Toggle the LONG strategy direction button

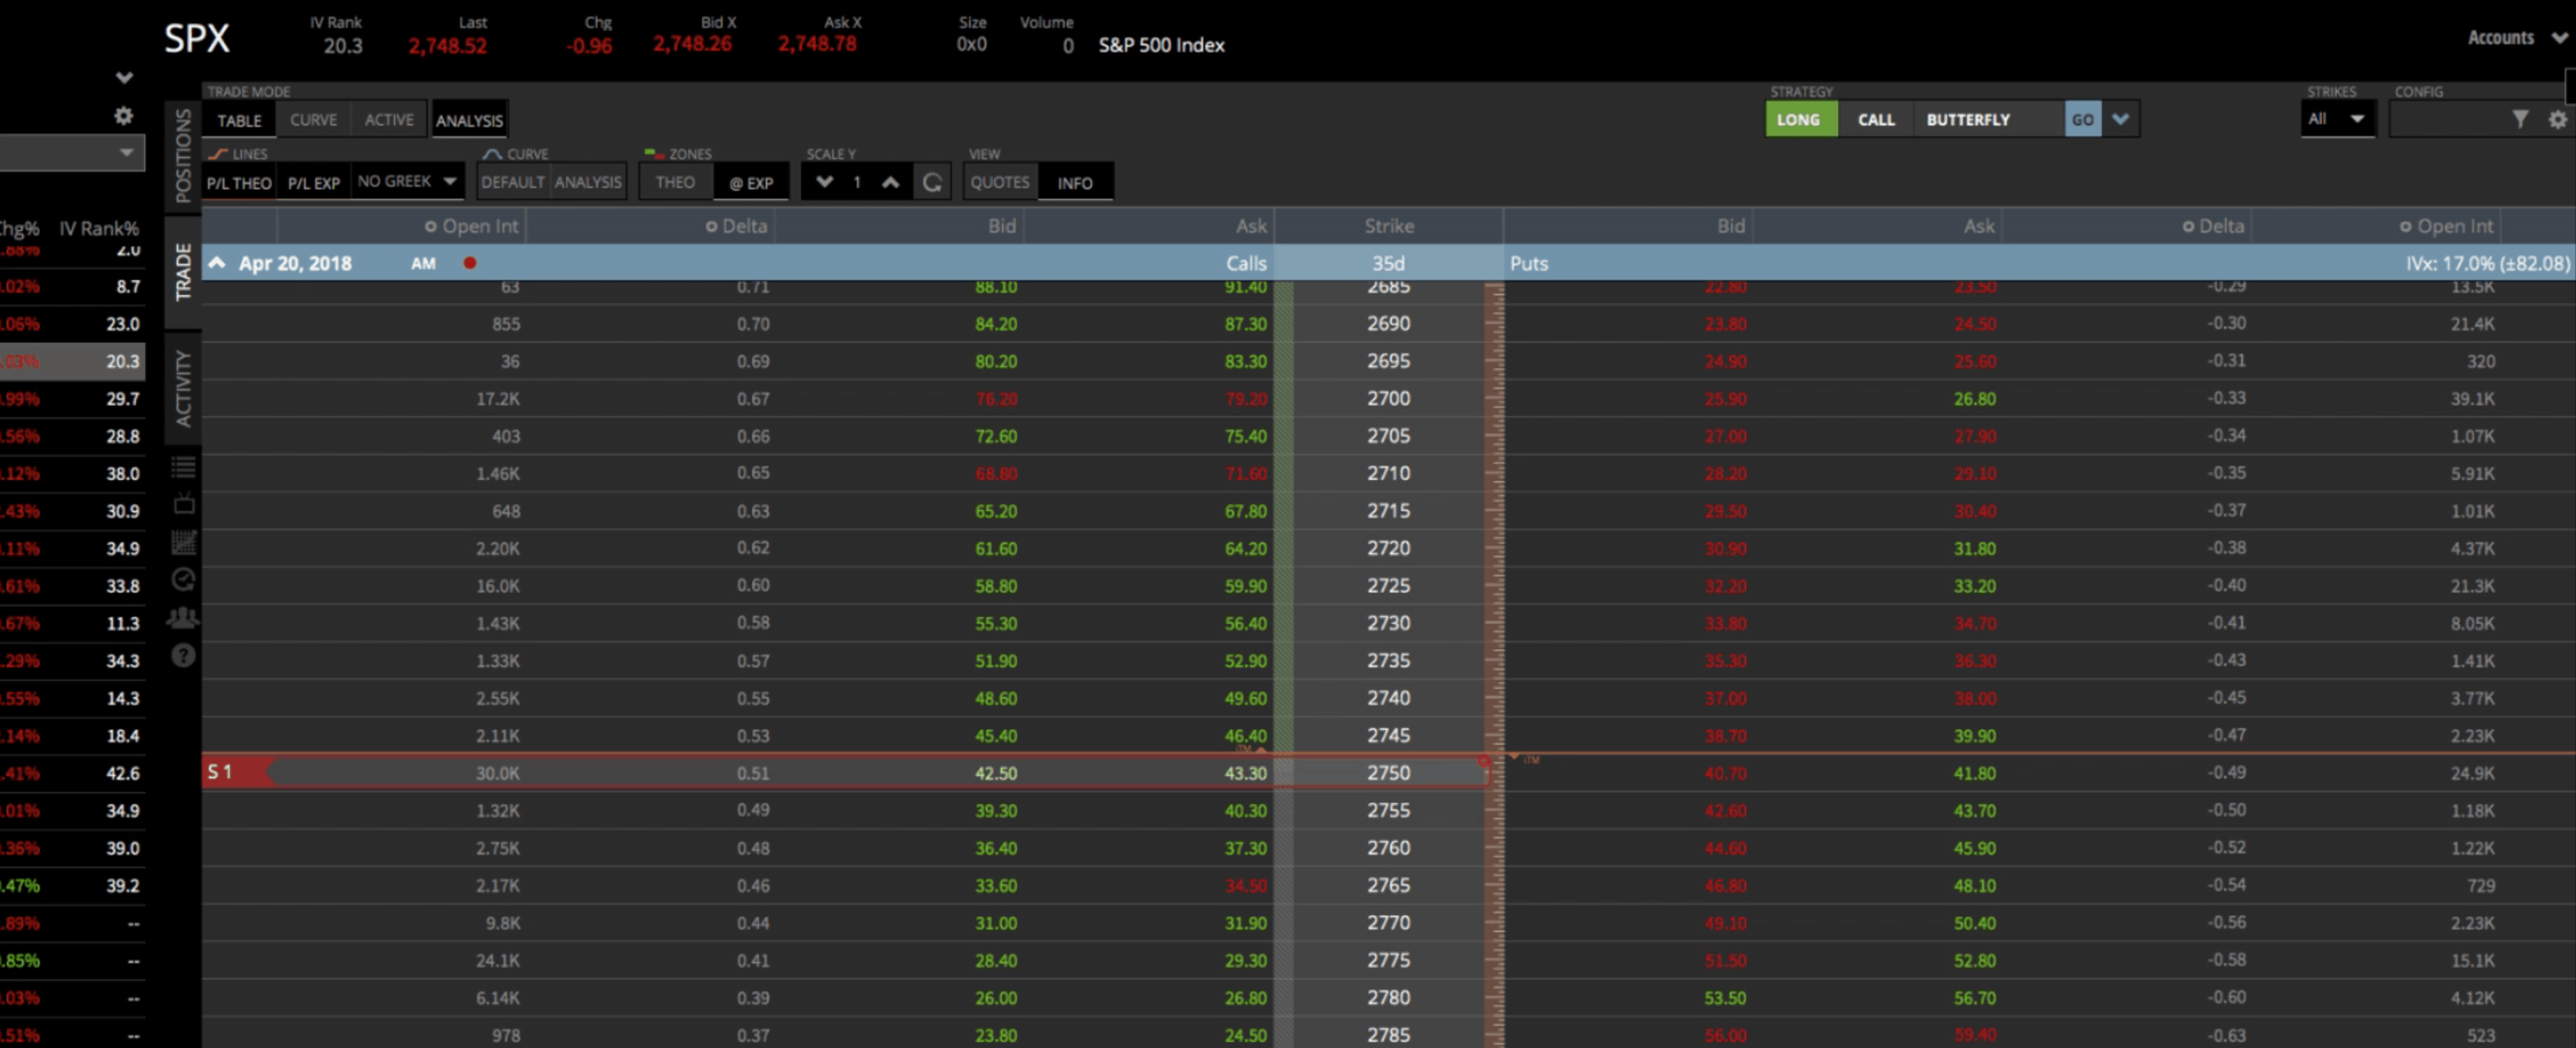click(1800, 119)
